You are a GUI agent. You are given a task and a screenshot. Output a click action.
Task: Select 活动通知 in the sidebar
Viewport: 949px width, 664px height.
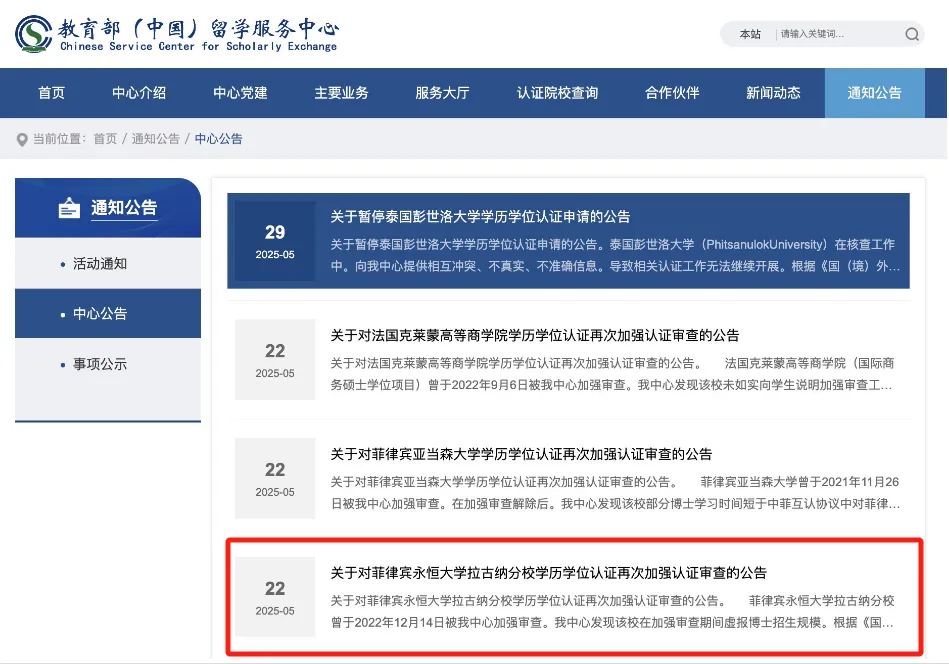tap(100, 264)
